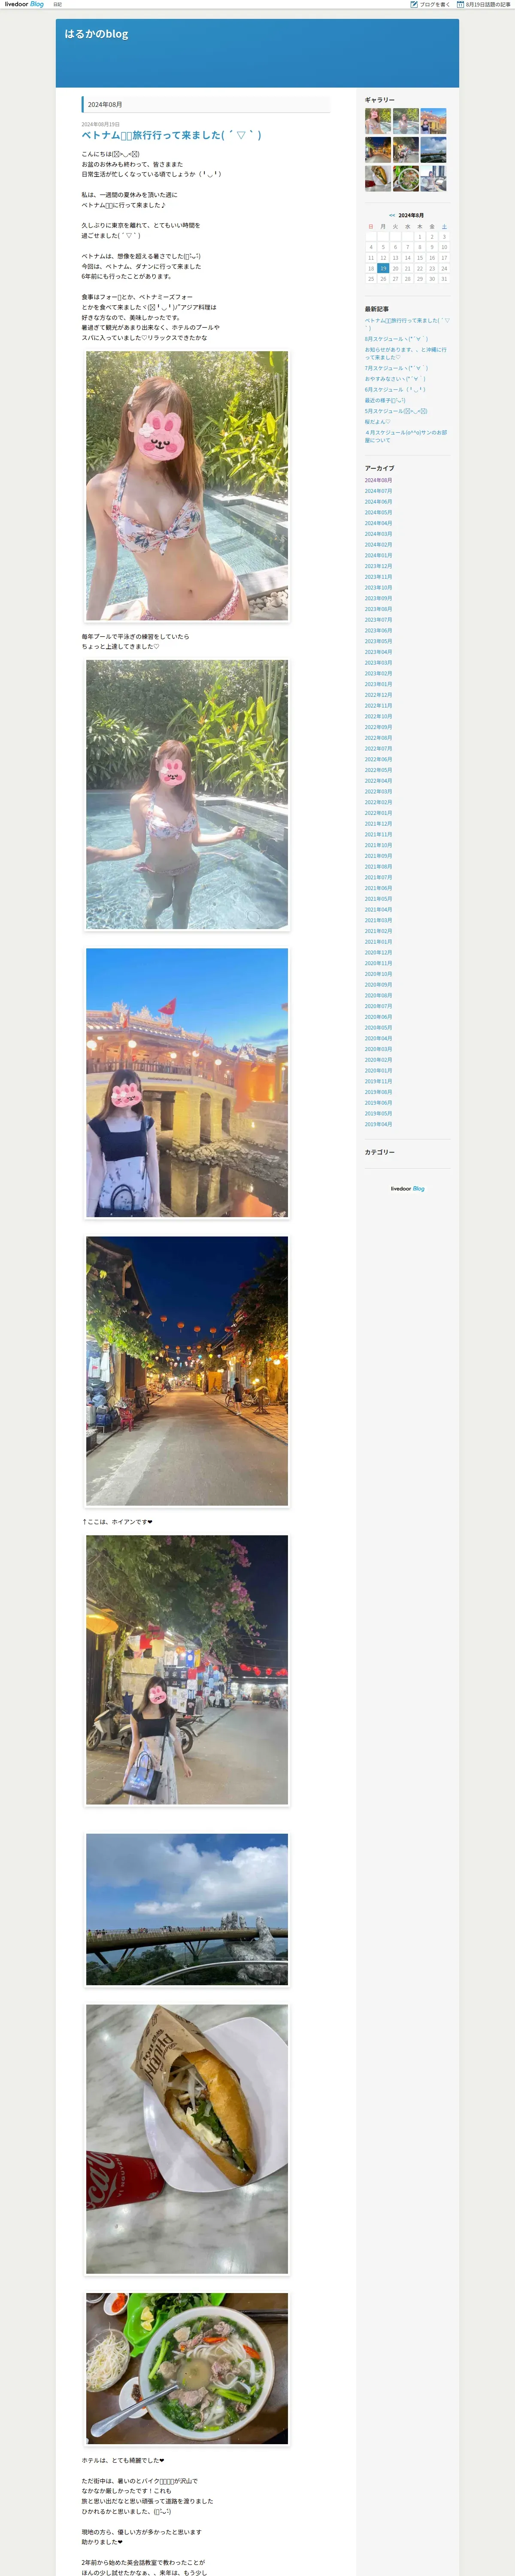The height and width of the screenshot is (2576, 515).
Task: Open archive 2019年04月
Action: tap(378, 1124)
